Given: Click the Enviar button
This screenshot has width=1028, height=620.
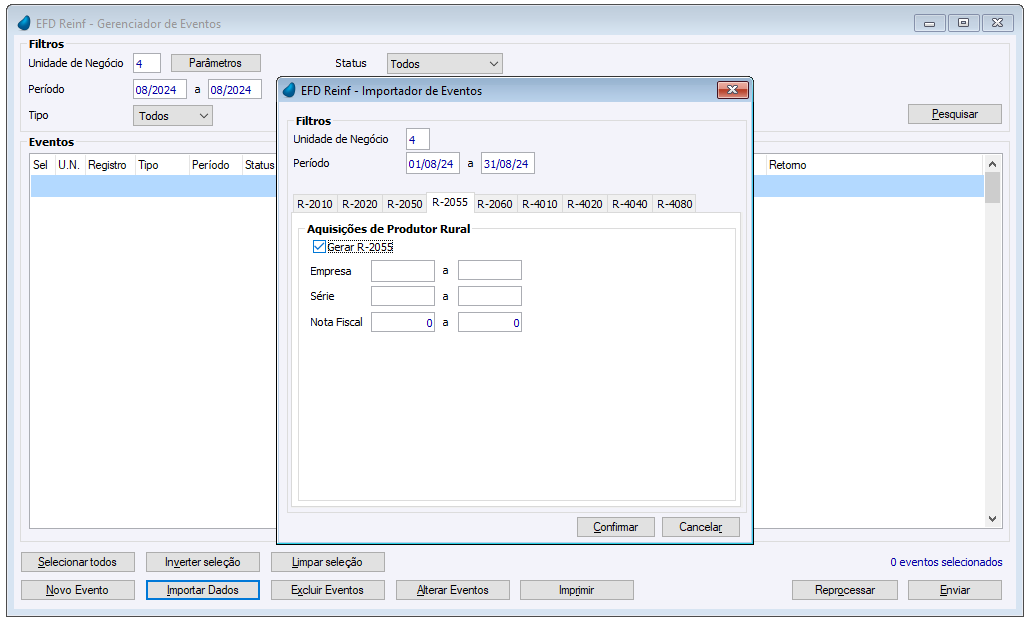Looking at the screenshot, I should [x=955, y=590].
